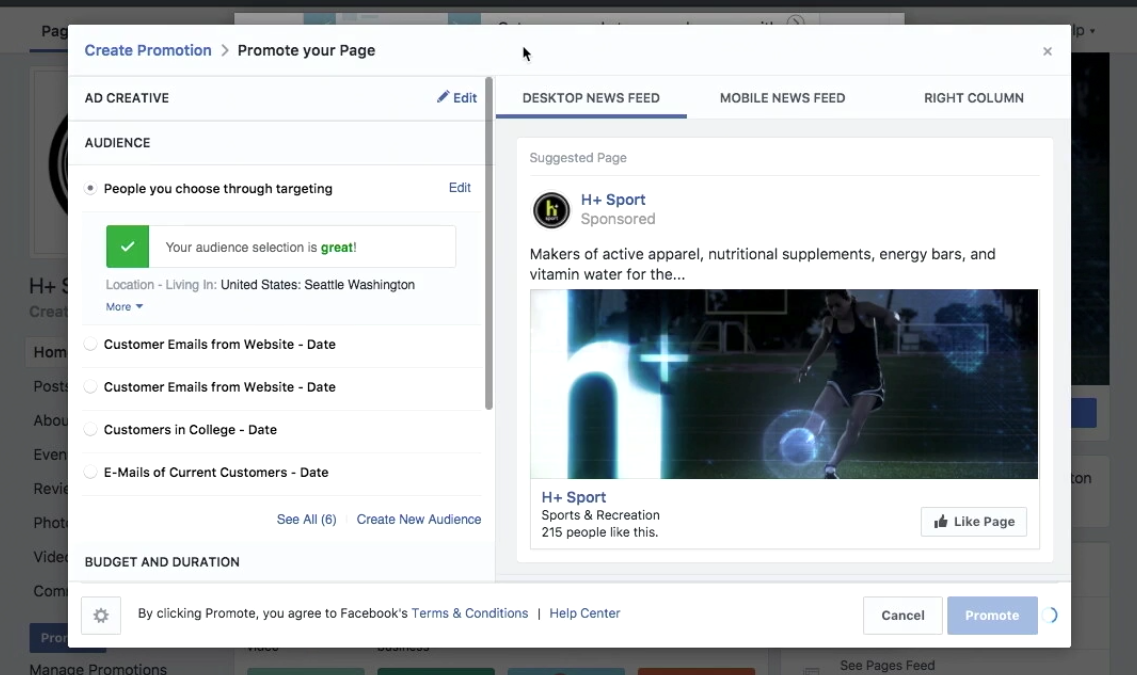The image size is (1137, 675).
Task: Select Customers in College audience
Action: coord(90,429)
